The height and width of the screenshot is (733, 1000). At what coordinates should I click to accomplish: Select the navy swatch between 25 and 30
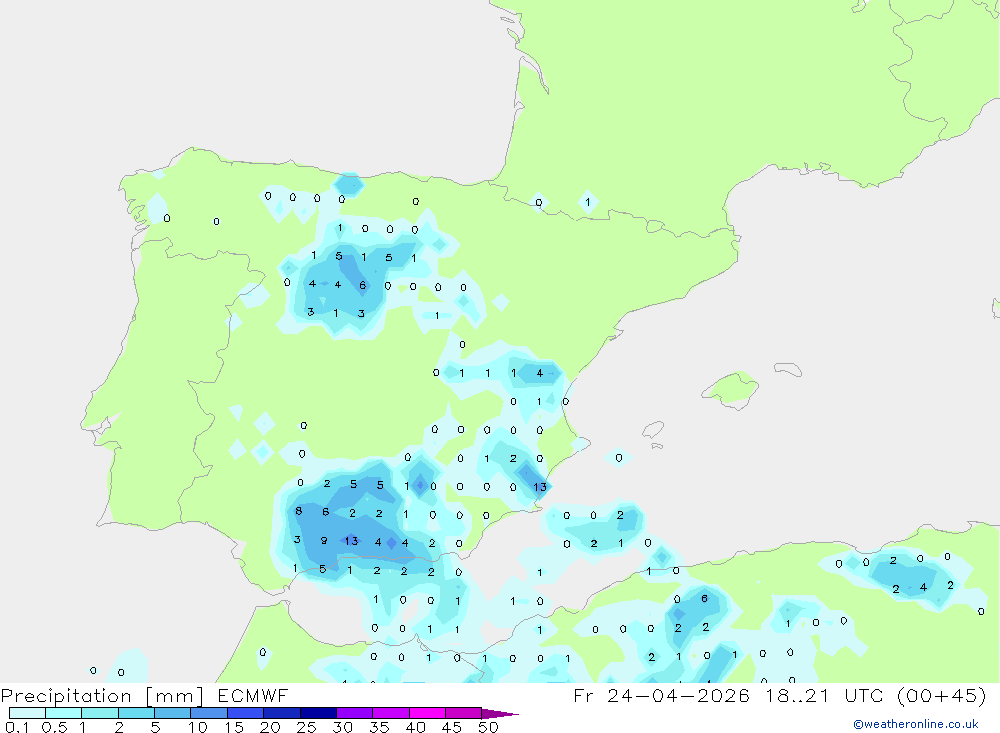tap(318, 713)
